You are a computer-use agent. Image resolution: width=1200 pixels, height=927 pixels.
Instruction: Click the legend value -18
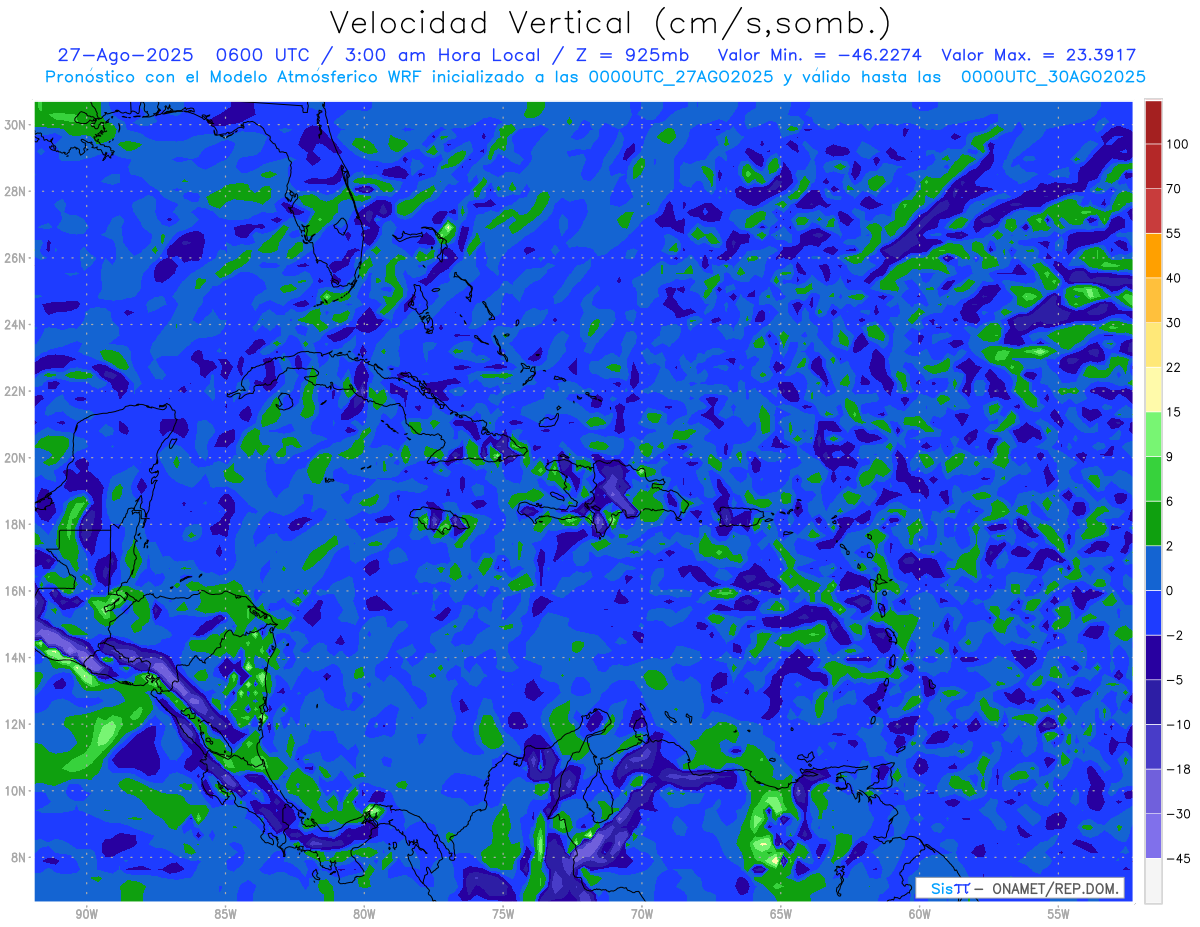click(1177, 769)
